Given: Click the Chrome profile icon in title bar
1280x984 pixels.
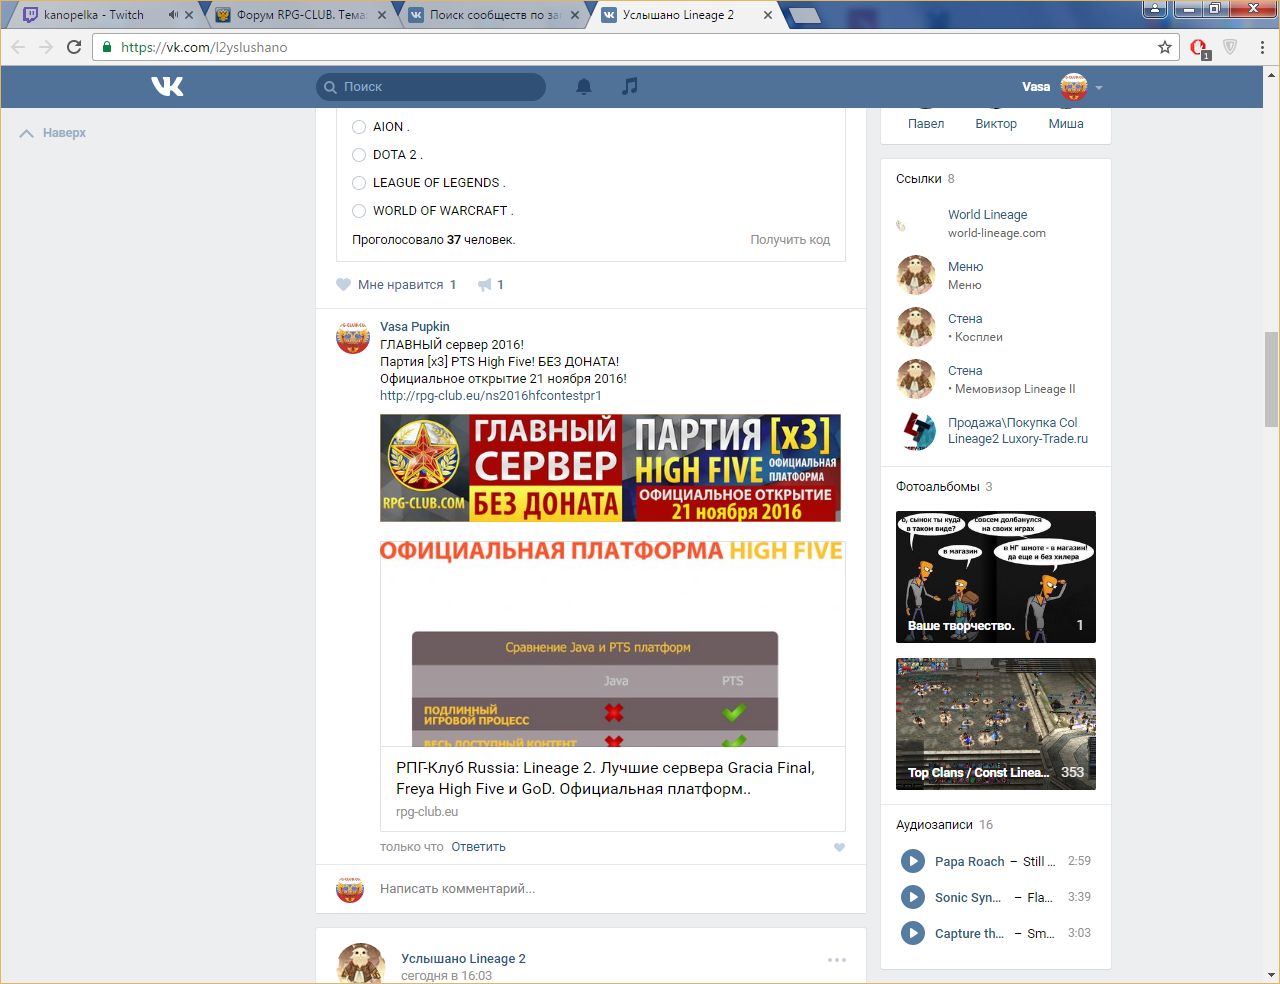Looking at the screenshot, I should 1155,9.
